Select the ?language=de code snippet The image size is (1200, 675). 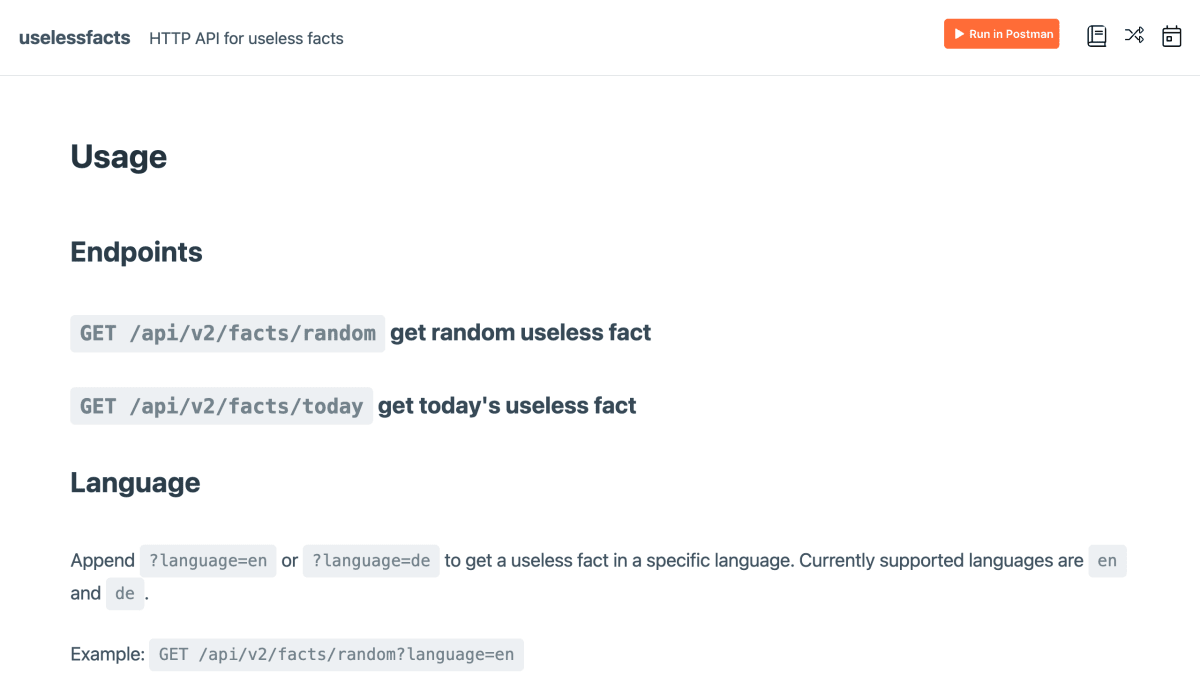click(371, 561)
